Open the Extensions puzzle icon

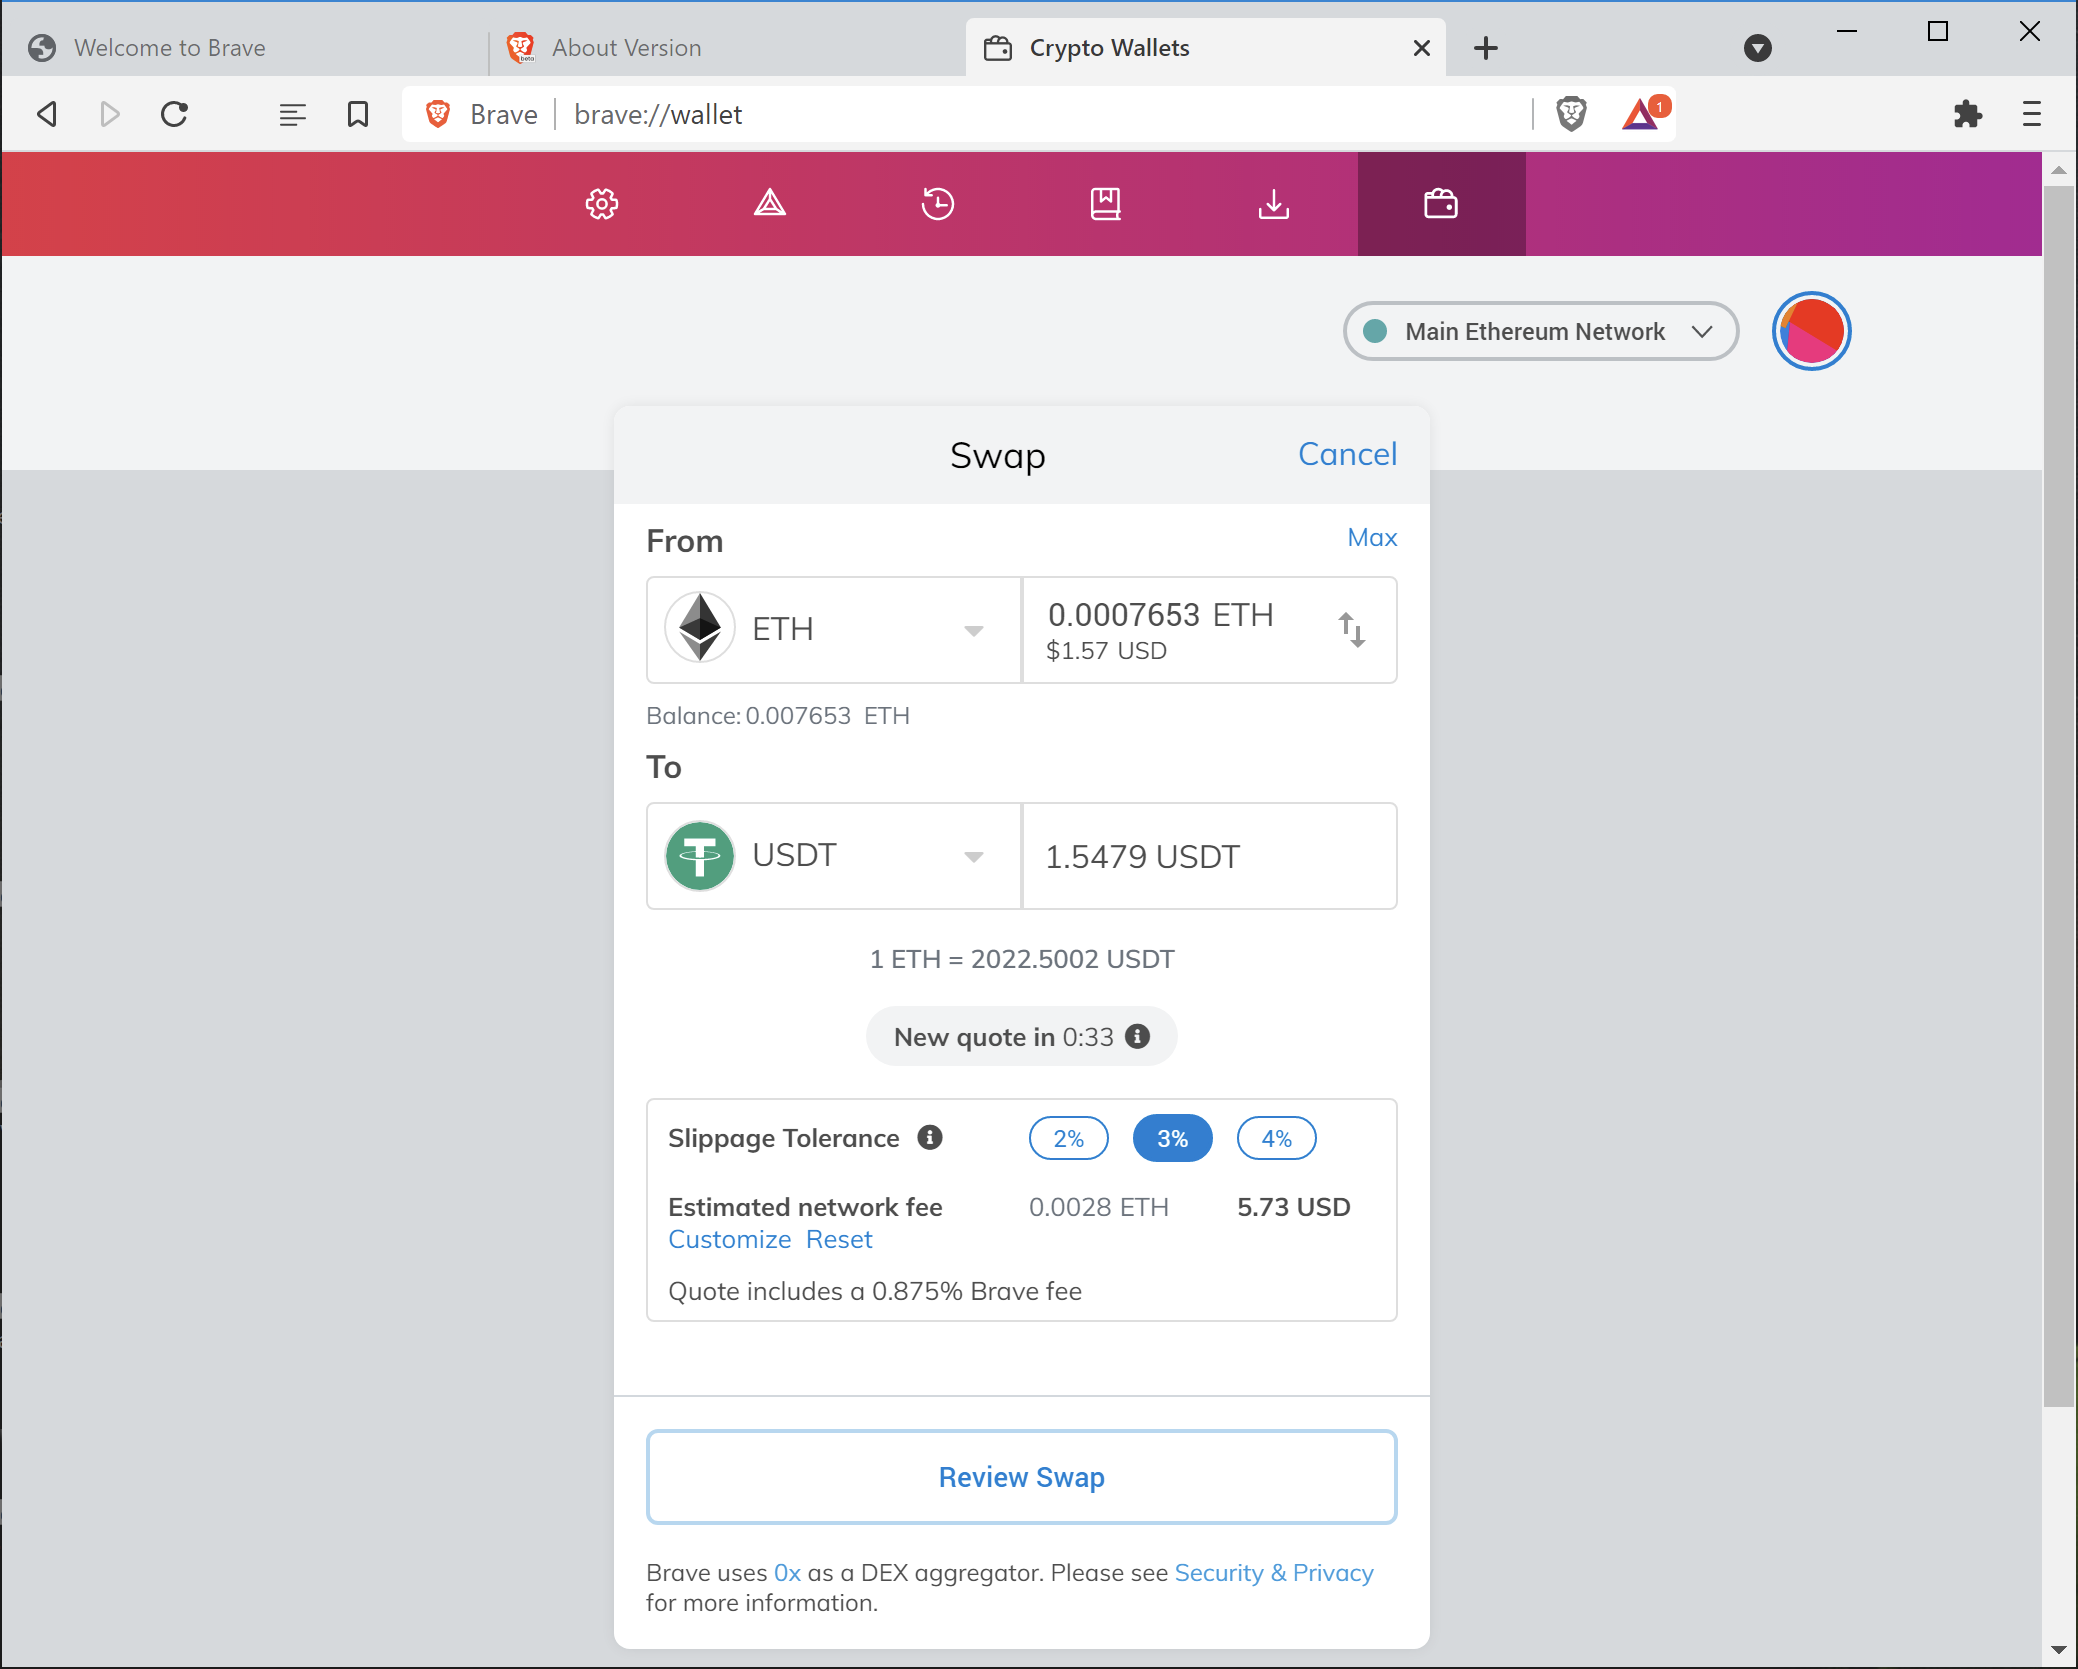[x=1967, y=114]
